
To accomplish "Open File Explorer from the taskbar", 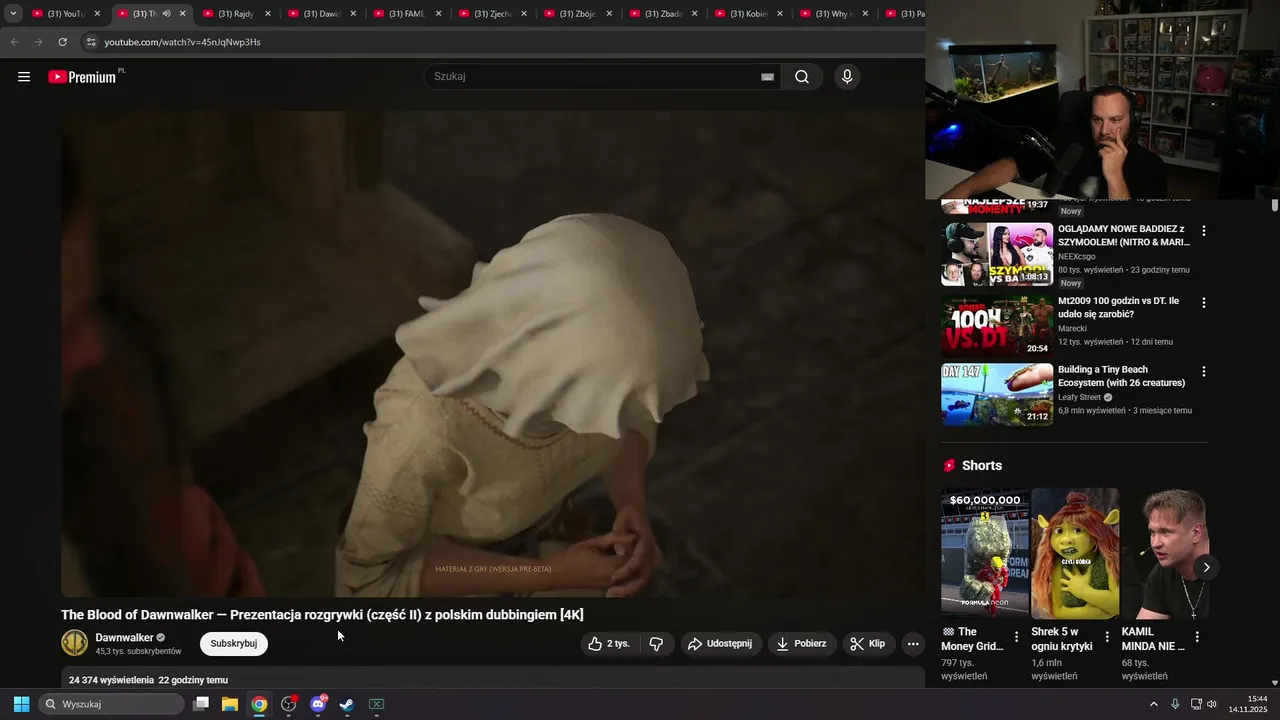I will pos(230,704).
